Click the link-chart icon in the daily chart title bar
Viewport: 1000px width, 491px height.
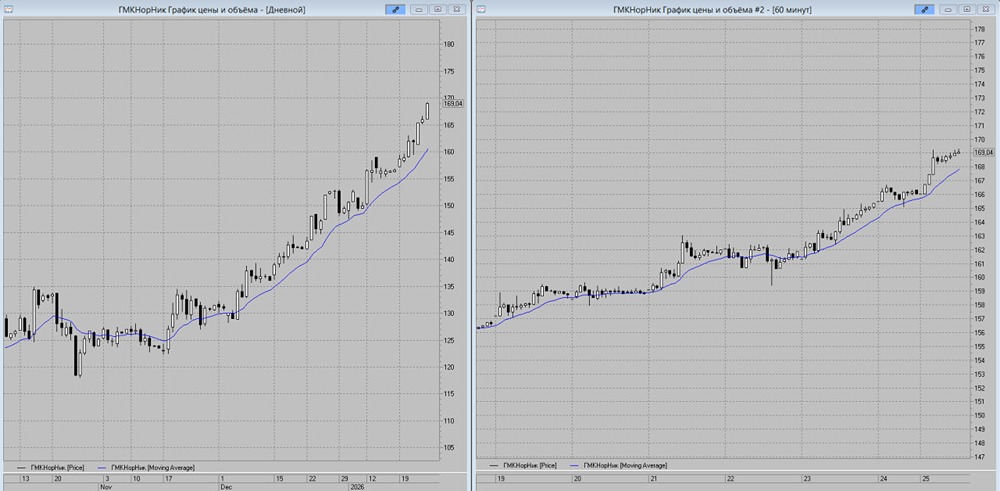395,10
